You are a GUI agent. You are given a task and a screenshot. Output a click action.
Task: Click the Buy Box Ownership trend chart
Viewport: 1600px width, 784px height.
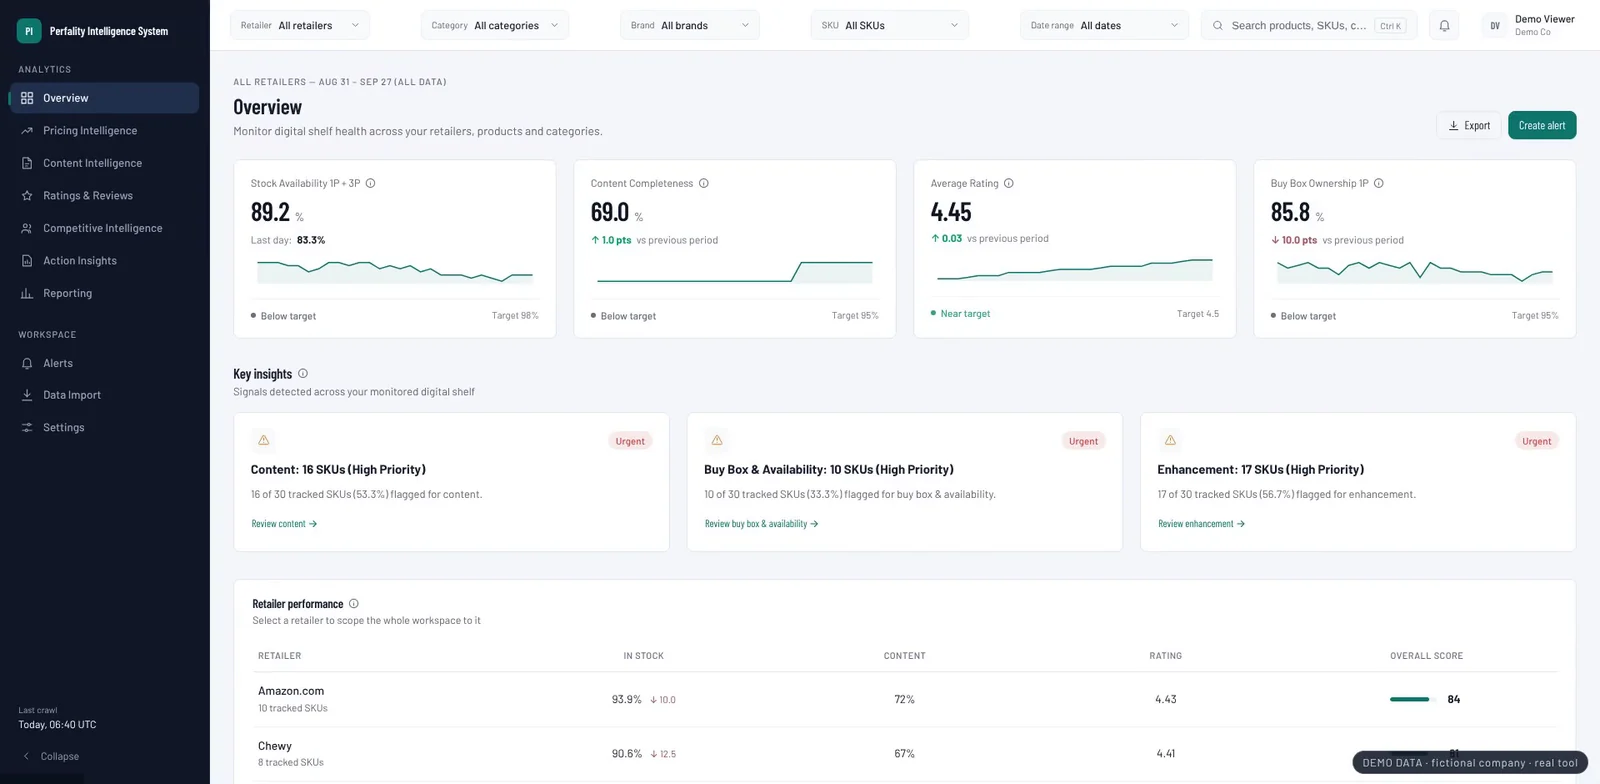[x=1415, y=271]
